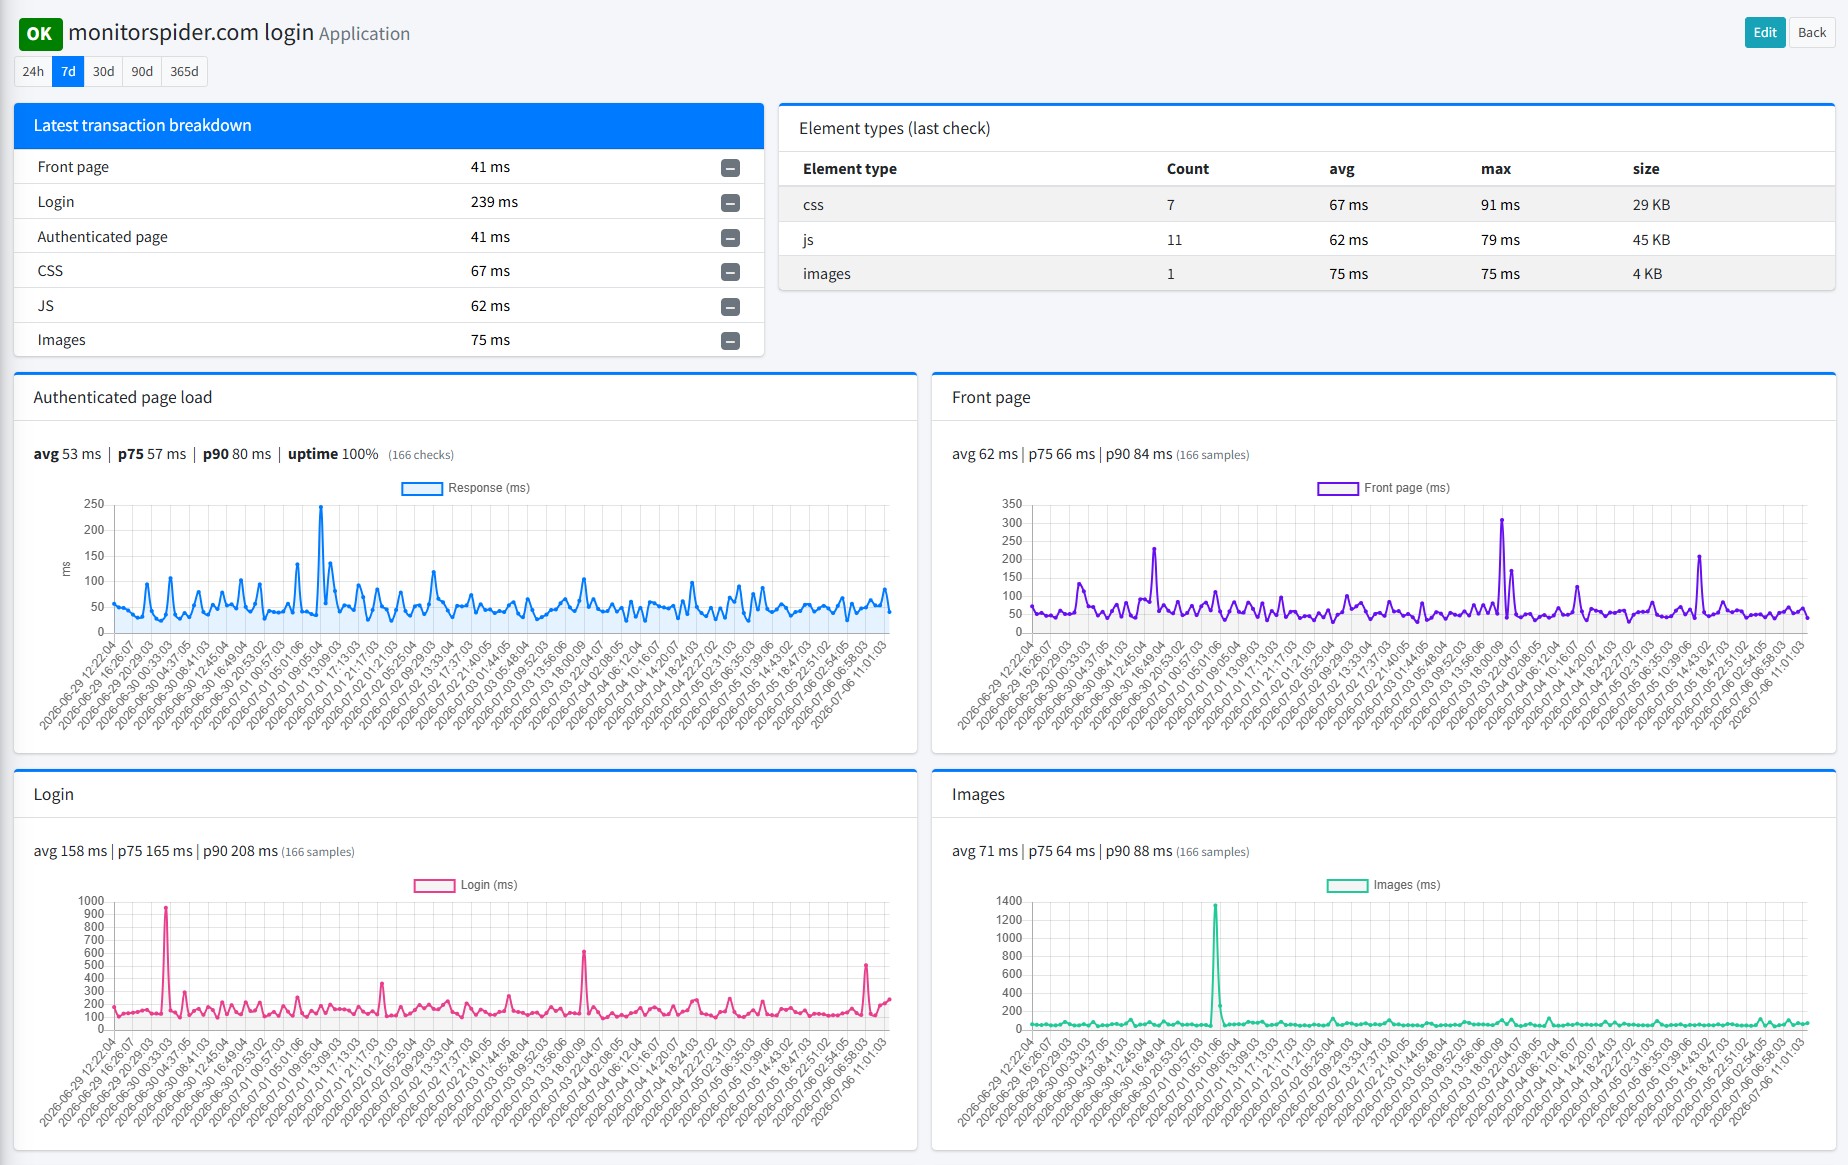Click the Login chart panel title

[53, 795]
